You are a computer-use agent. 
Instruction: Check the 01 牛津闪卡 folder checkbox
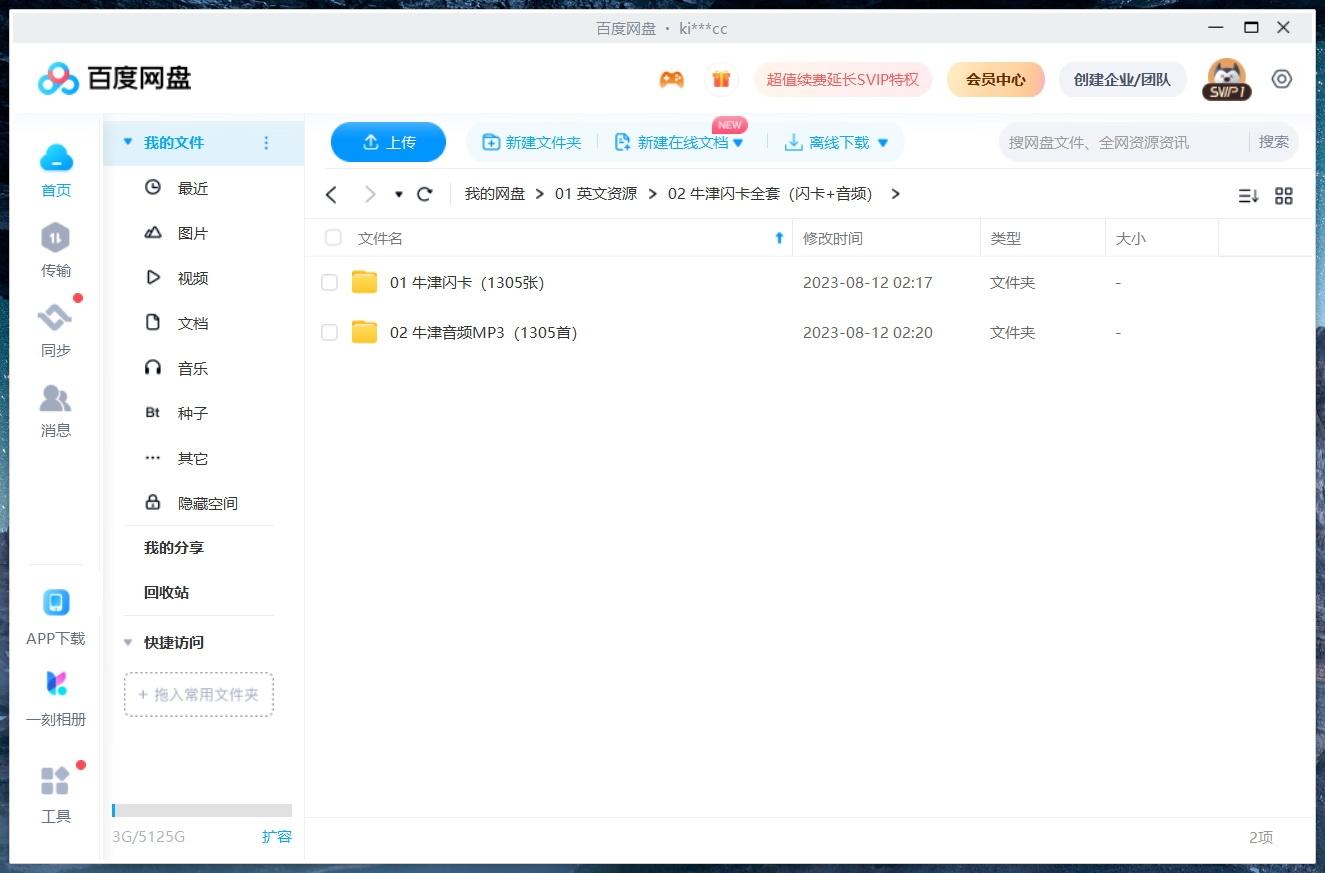(x=329, y=282)
